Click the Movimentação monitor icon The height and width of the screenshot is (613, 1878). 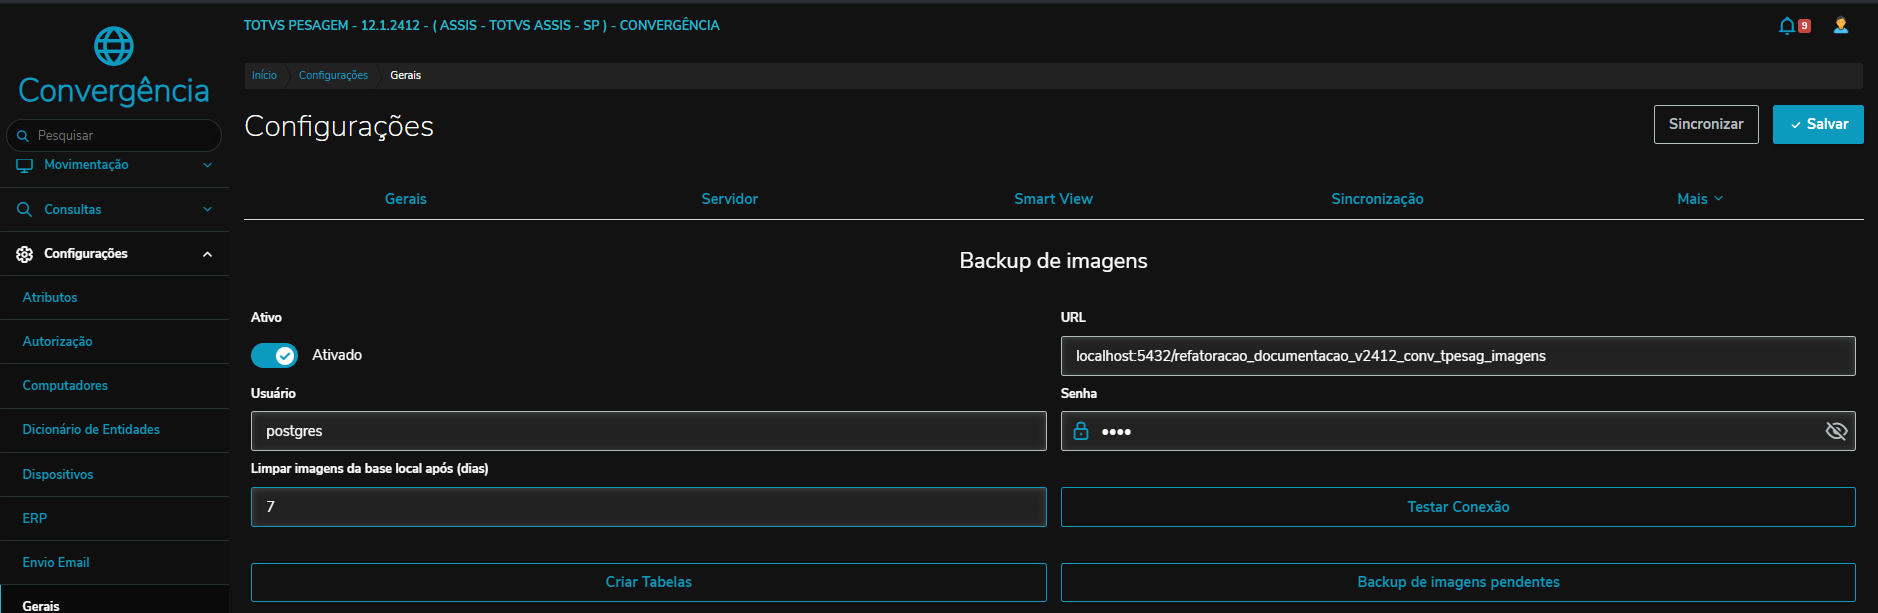pyautogui.click(x=25, y=165)
